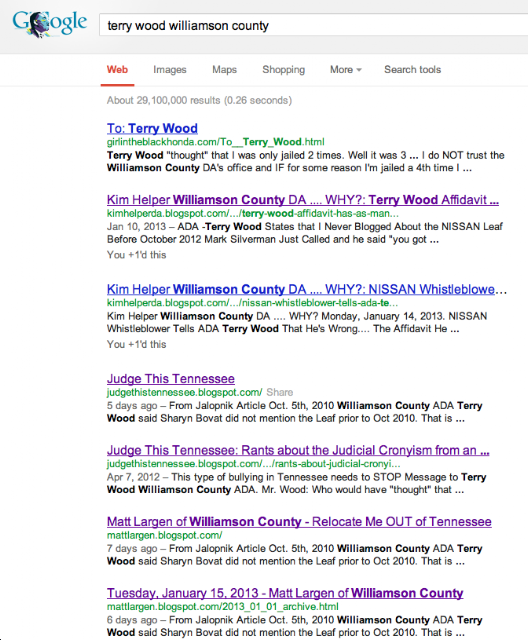This screenshot has width=528, height=640.
Task: Click the 'nissan-whistleblower-tells-ada-te...' green URL
Action: (252, 303)
